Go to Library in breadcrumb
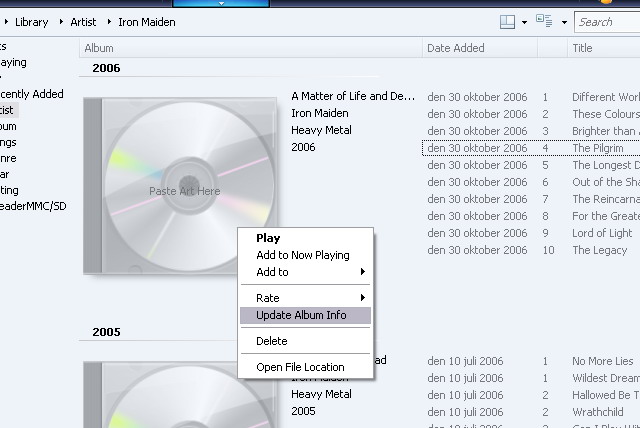 tap(31, 22)
